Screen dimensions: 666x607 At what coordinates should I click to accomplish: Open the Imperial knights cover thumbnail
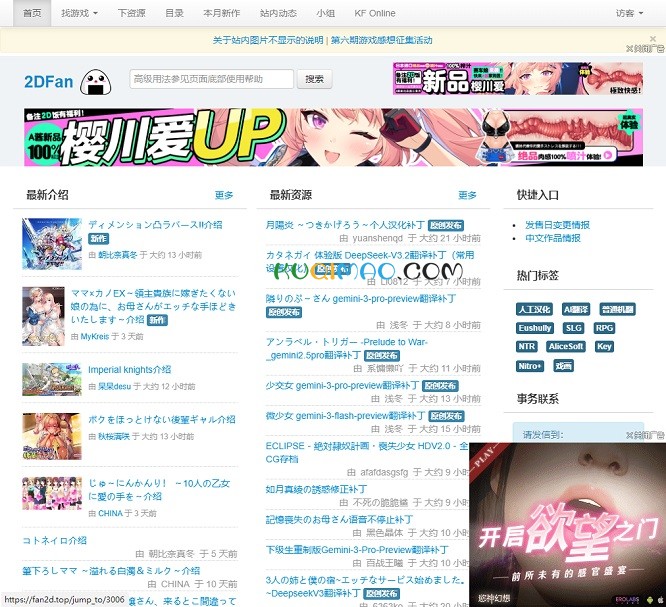52,379
